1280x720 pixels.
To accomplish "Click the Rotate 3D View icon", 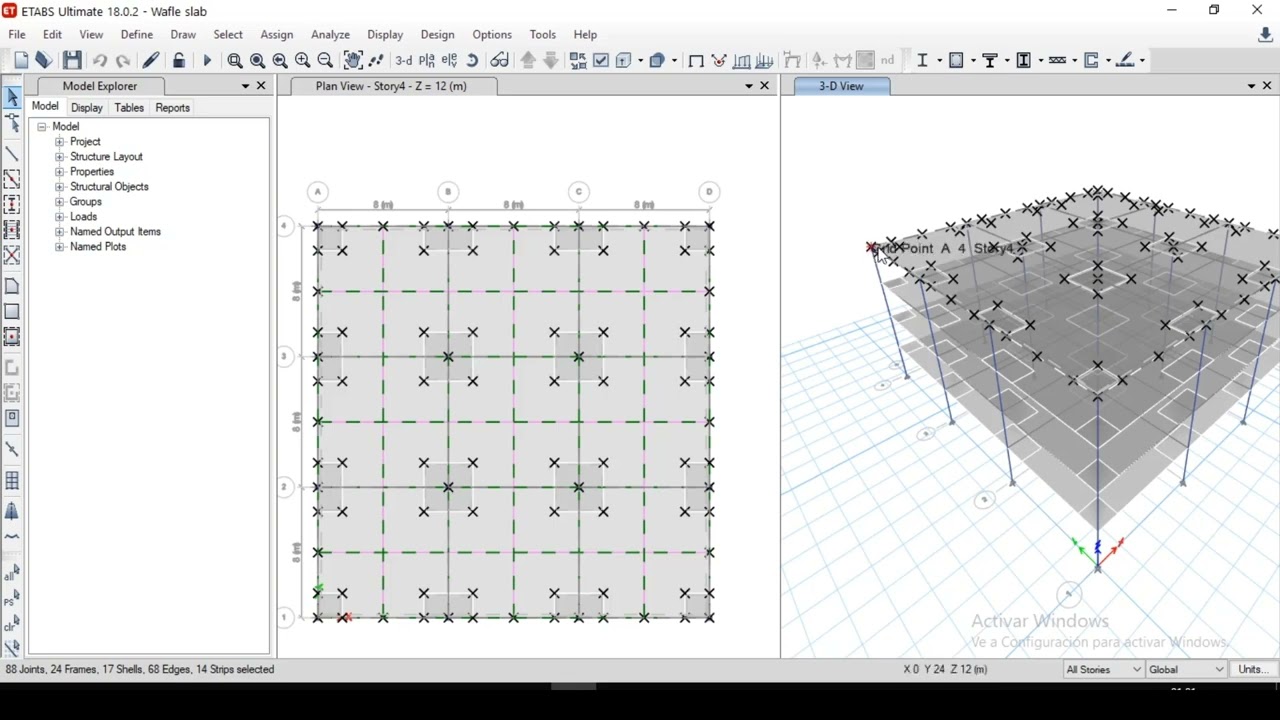I will 472,60.
